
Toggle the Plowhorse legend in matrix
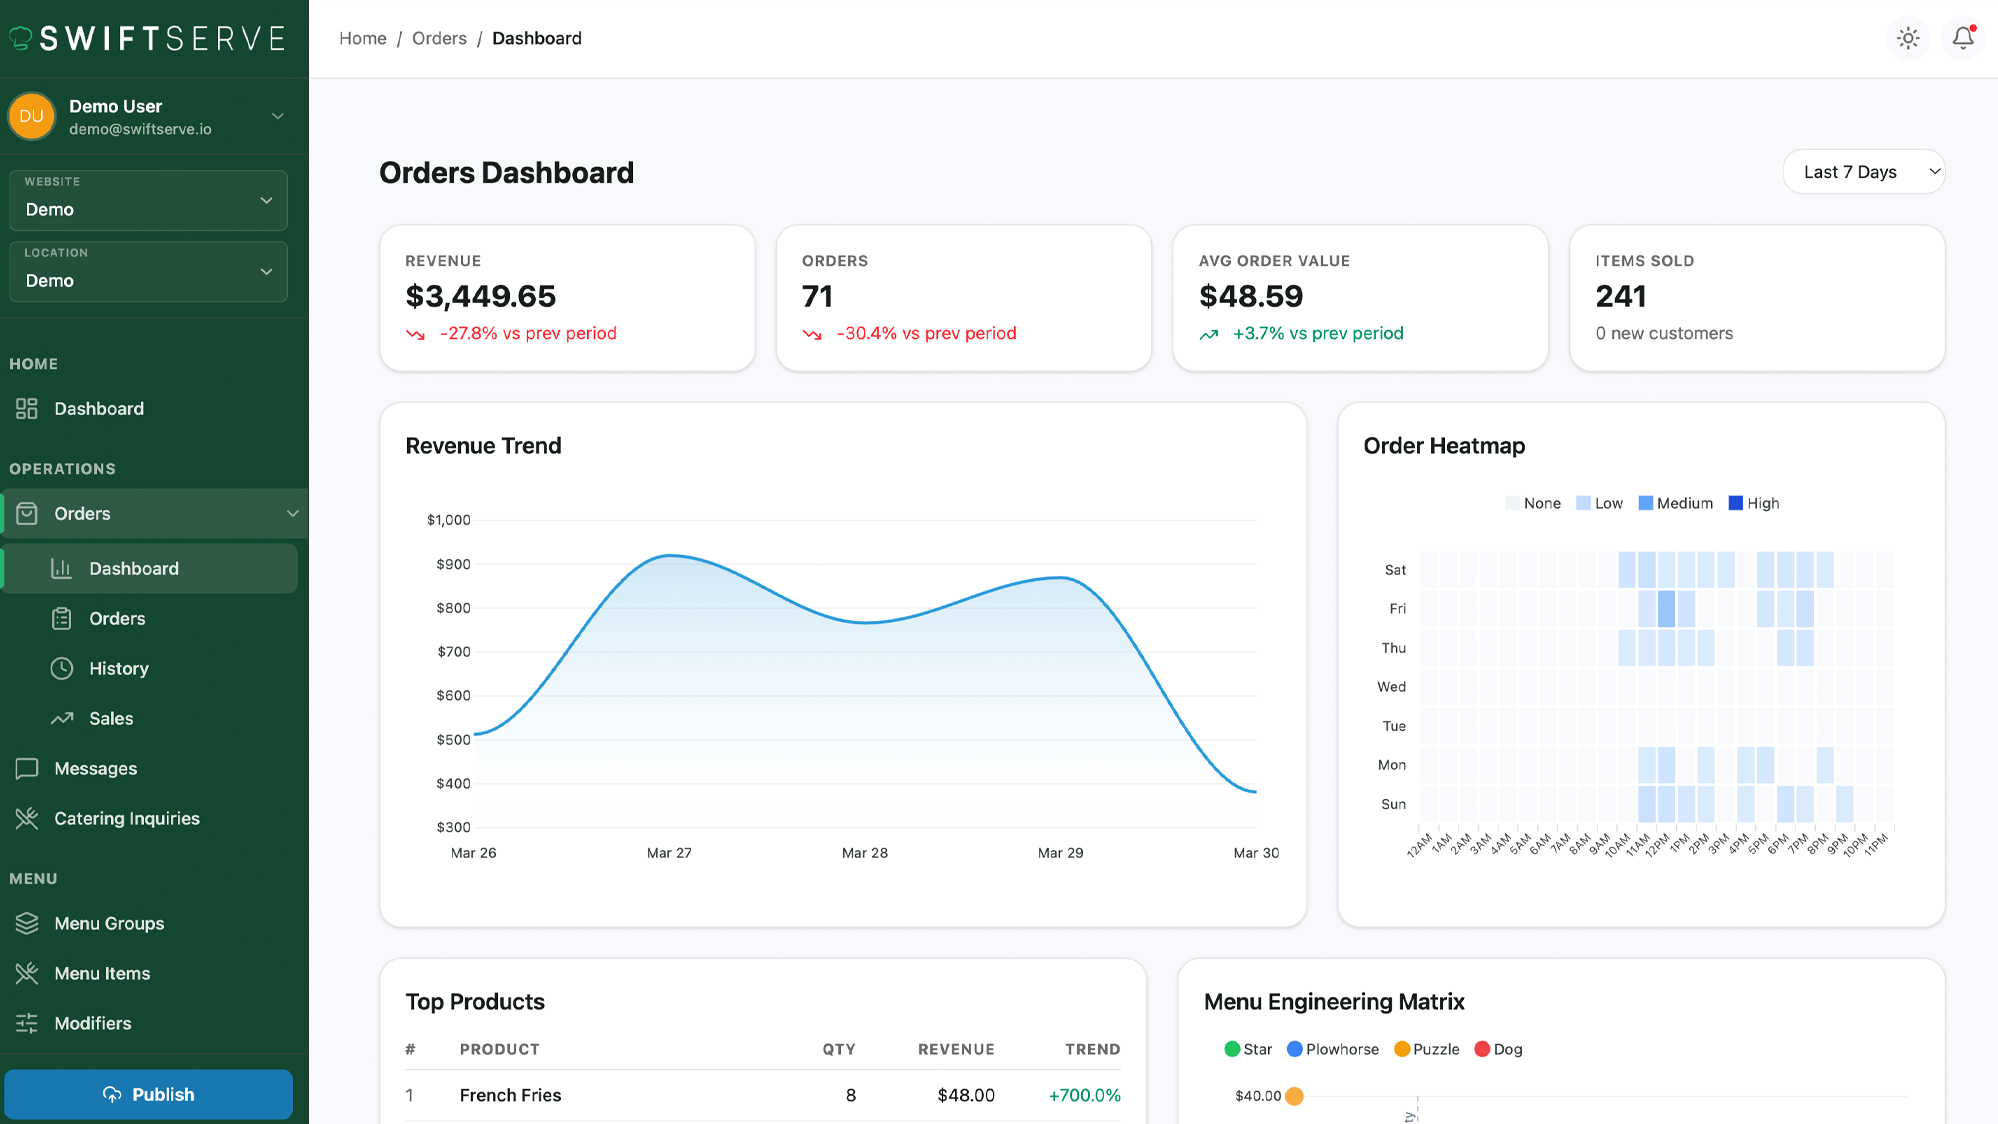tap(1332, 1049)
